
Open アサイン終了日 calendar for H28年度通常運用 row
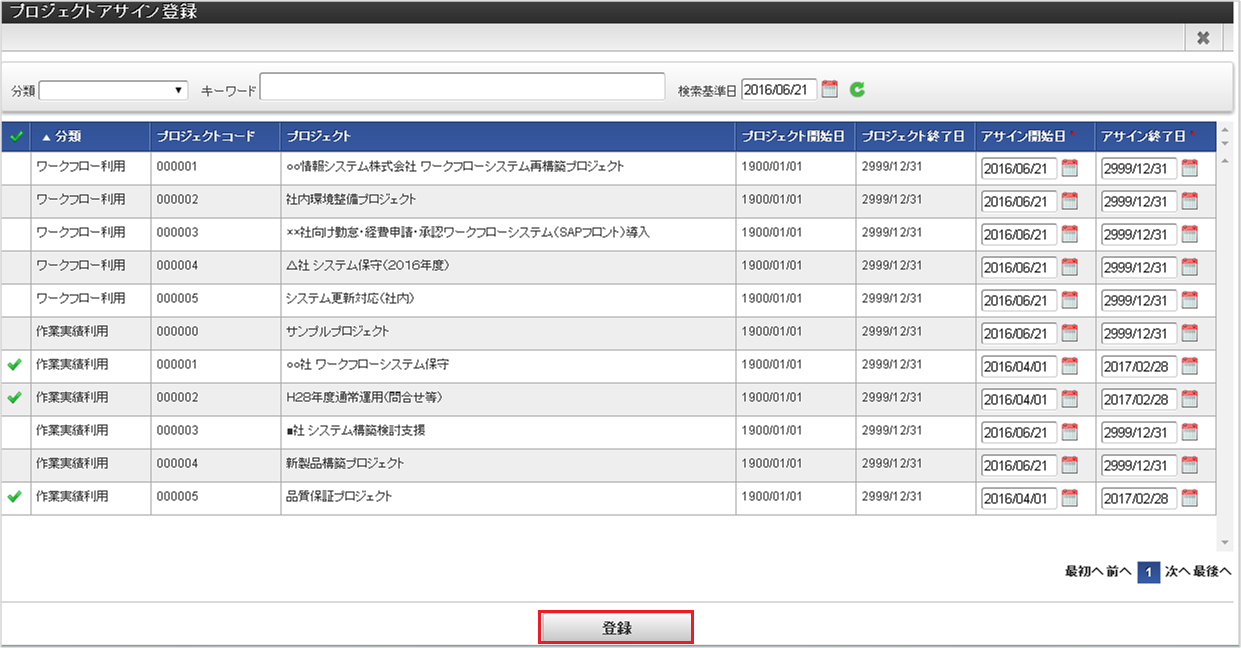pyautogui.click(x=1189, y=399)
